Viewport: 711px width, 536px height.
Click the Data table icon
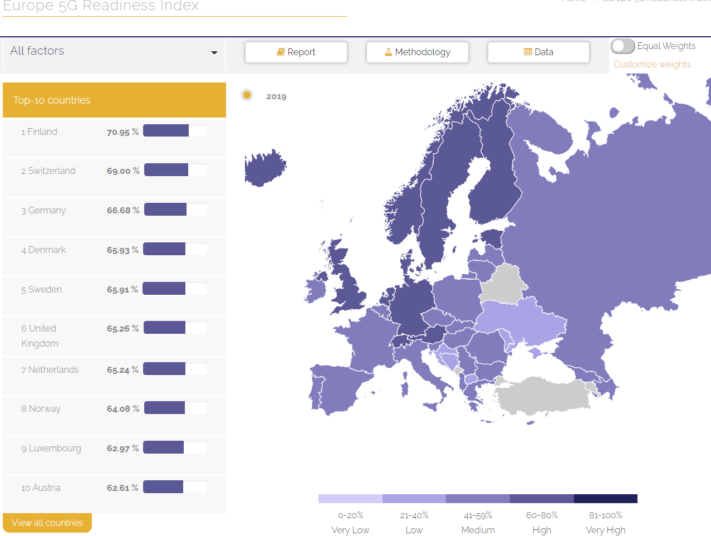tap(528, 52)
